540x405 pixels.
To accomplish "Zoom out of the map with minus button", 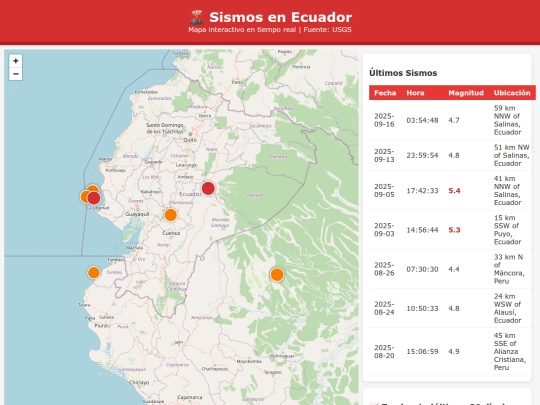I will click(15, 74).
